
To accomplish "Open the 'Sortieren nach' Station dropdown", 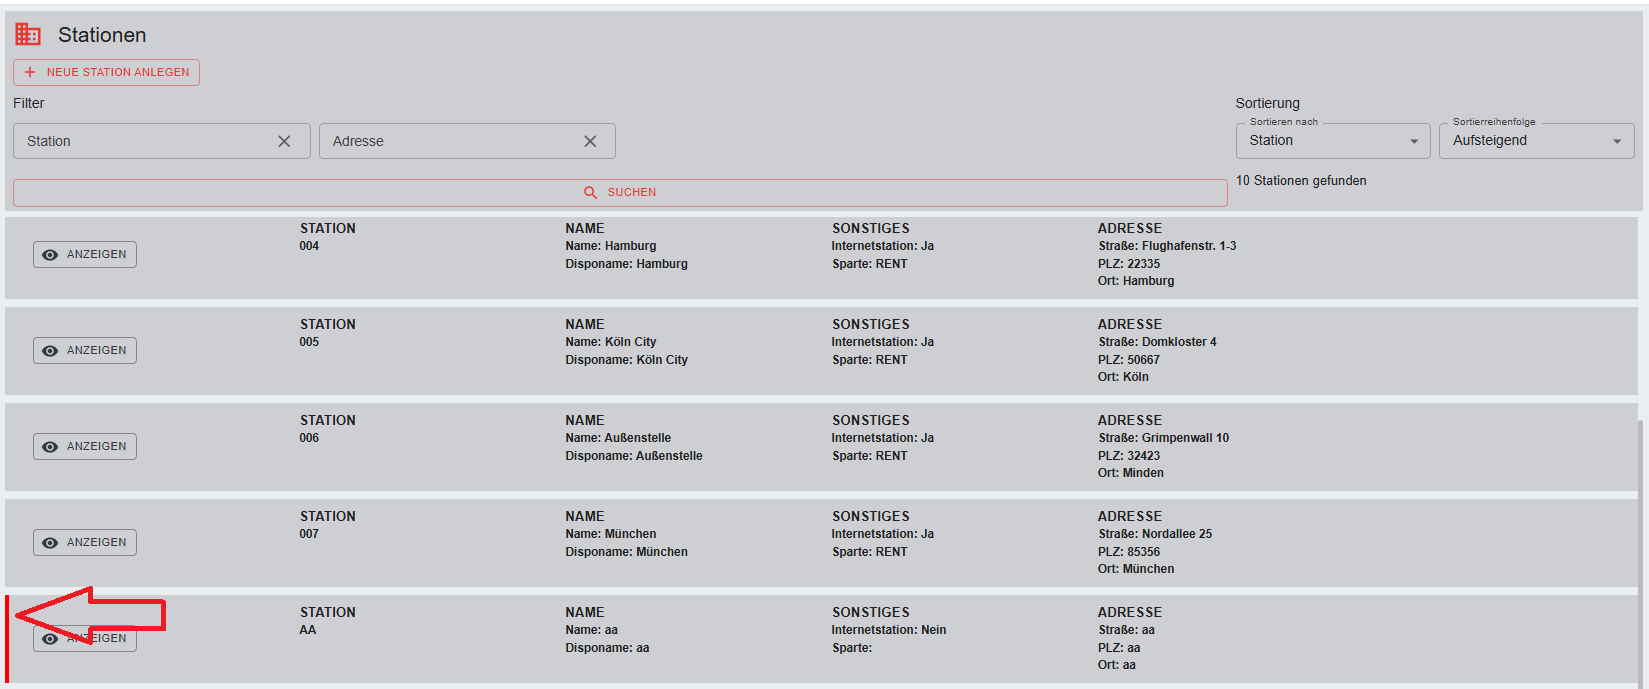I will tap(1332, 141).
